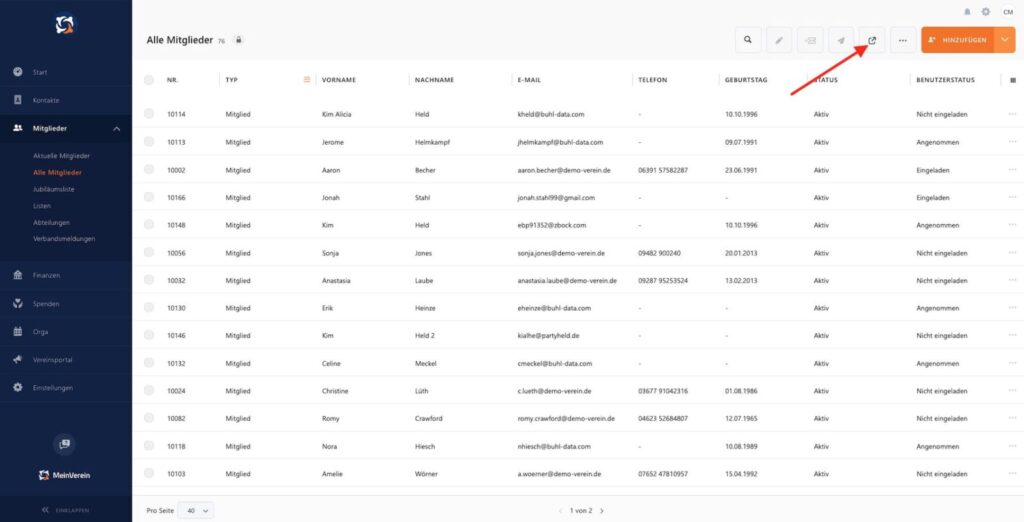Image resolution: width=1024 pixels, height=522 pixels.
Task: Open row actions for Jonah Stahl
Action: coord(1012,197)
